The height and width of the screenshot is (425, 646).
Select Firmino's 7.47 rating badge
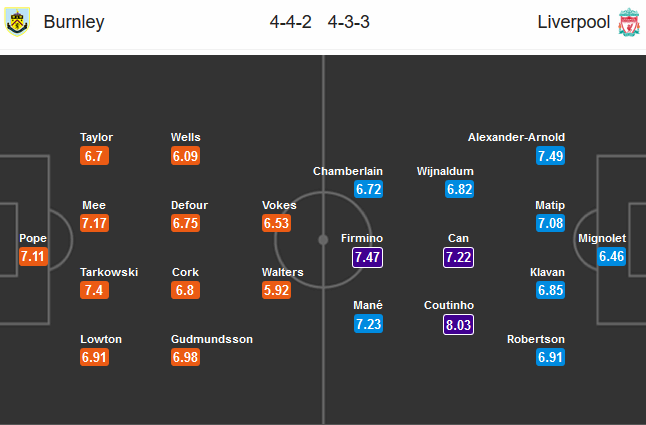click(368, 257)
